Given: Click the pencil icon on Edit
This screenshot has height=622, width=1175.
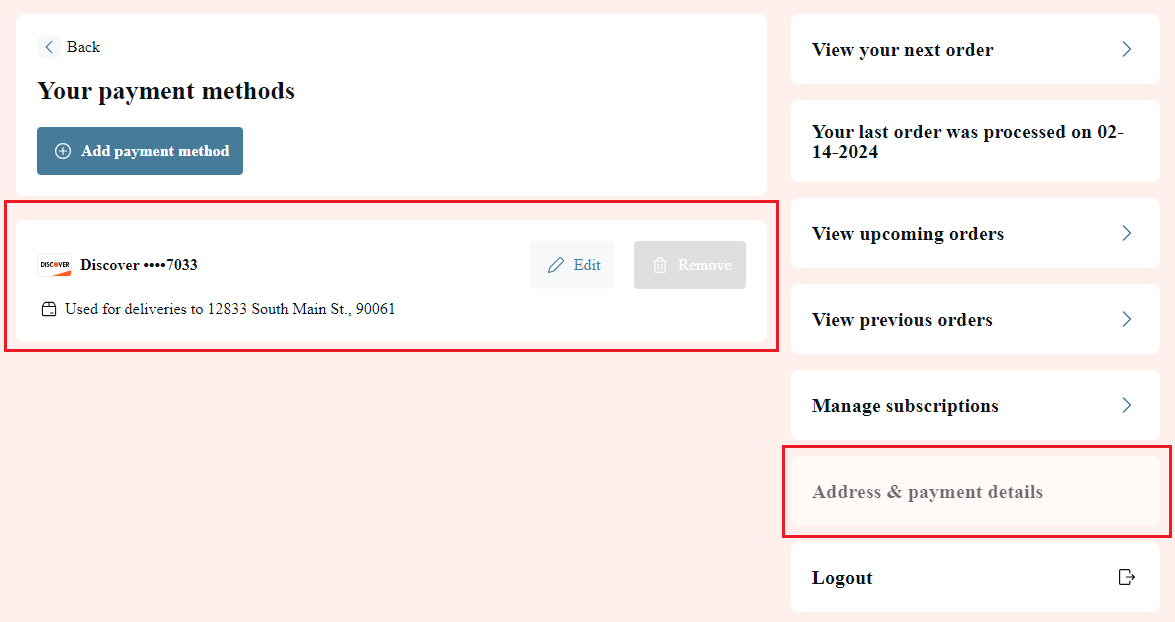Looking at the screenshot, I should pyautogui.click(x=555, y=265).
